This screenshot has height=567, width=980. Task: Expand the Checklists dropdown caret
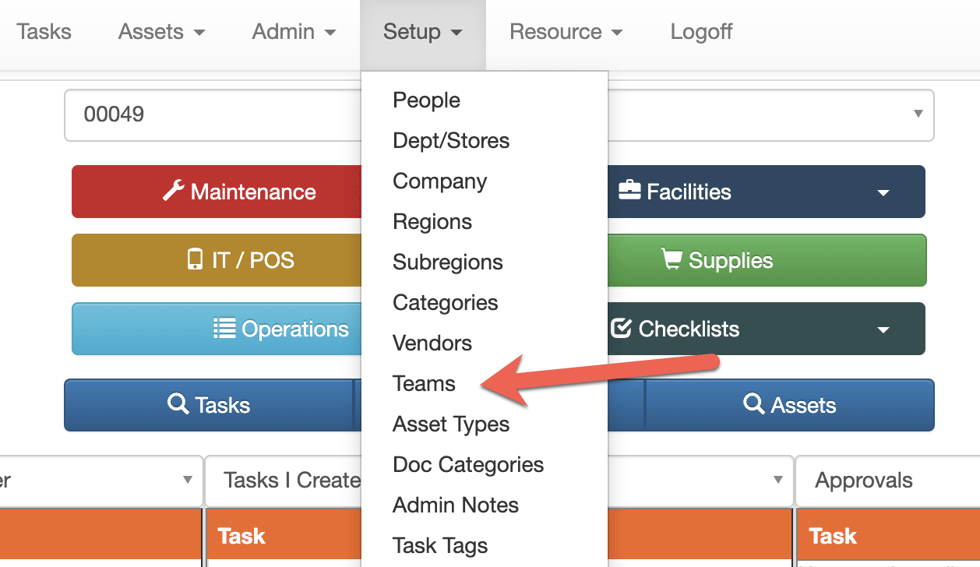[883, 330]
